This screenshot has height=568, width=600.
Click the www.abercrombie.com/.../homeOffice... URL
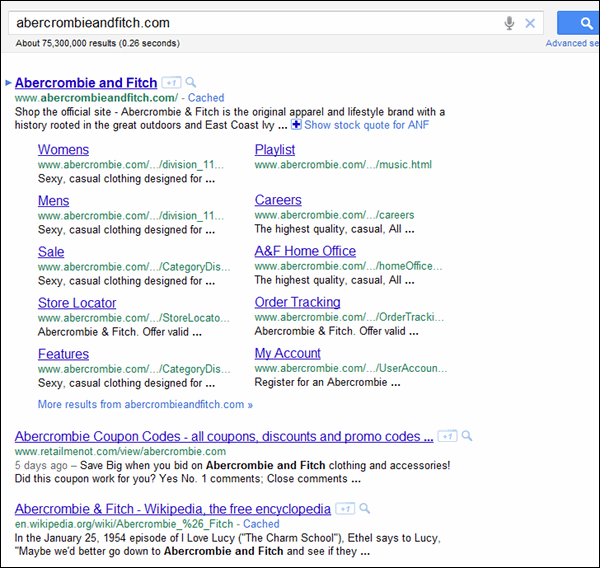[x=349, y=266]
